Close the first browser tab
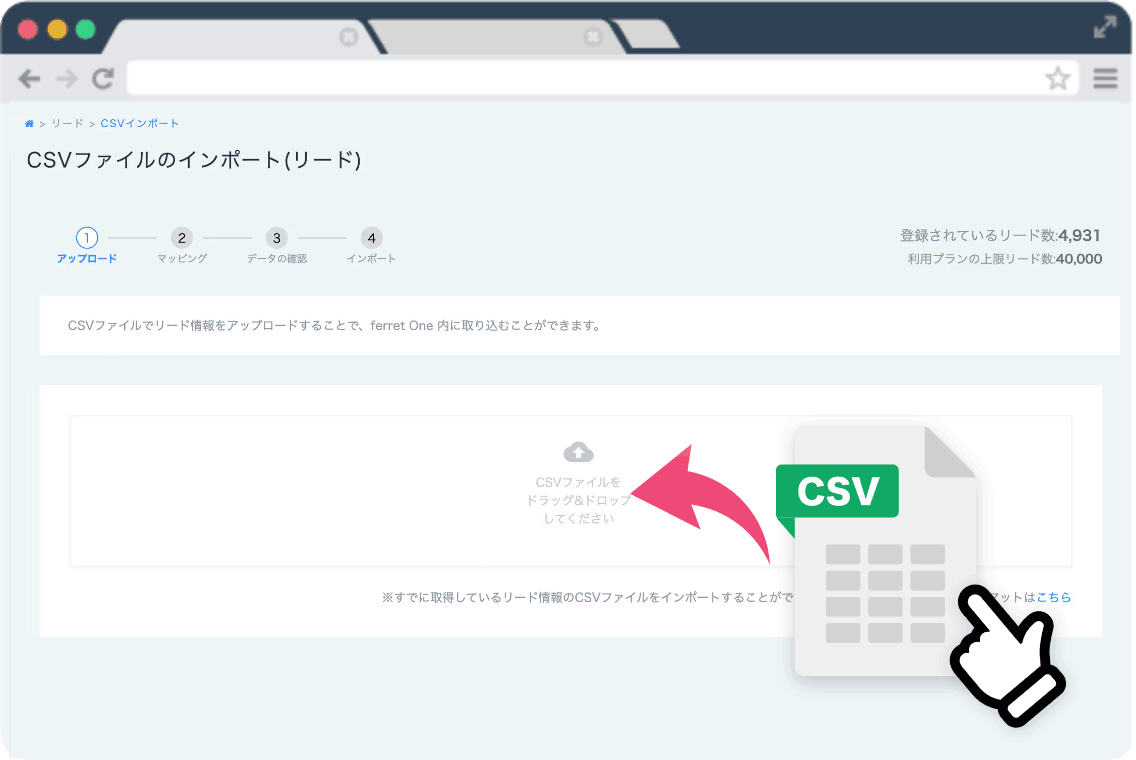The image size is (1136, 760). [x=348, y=37]
